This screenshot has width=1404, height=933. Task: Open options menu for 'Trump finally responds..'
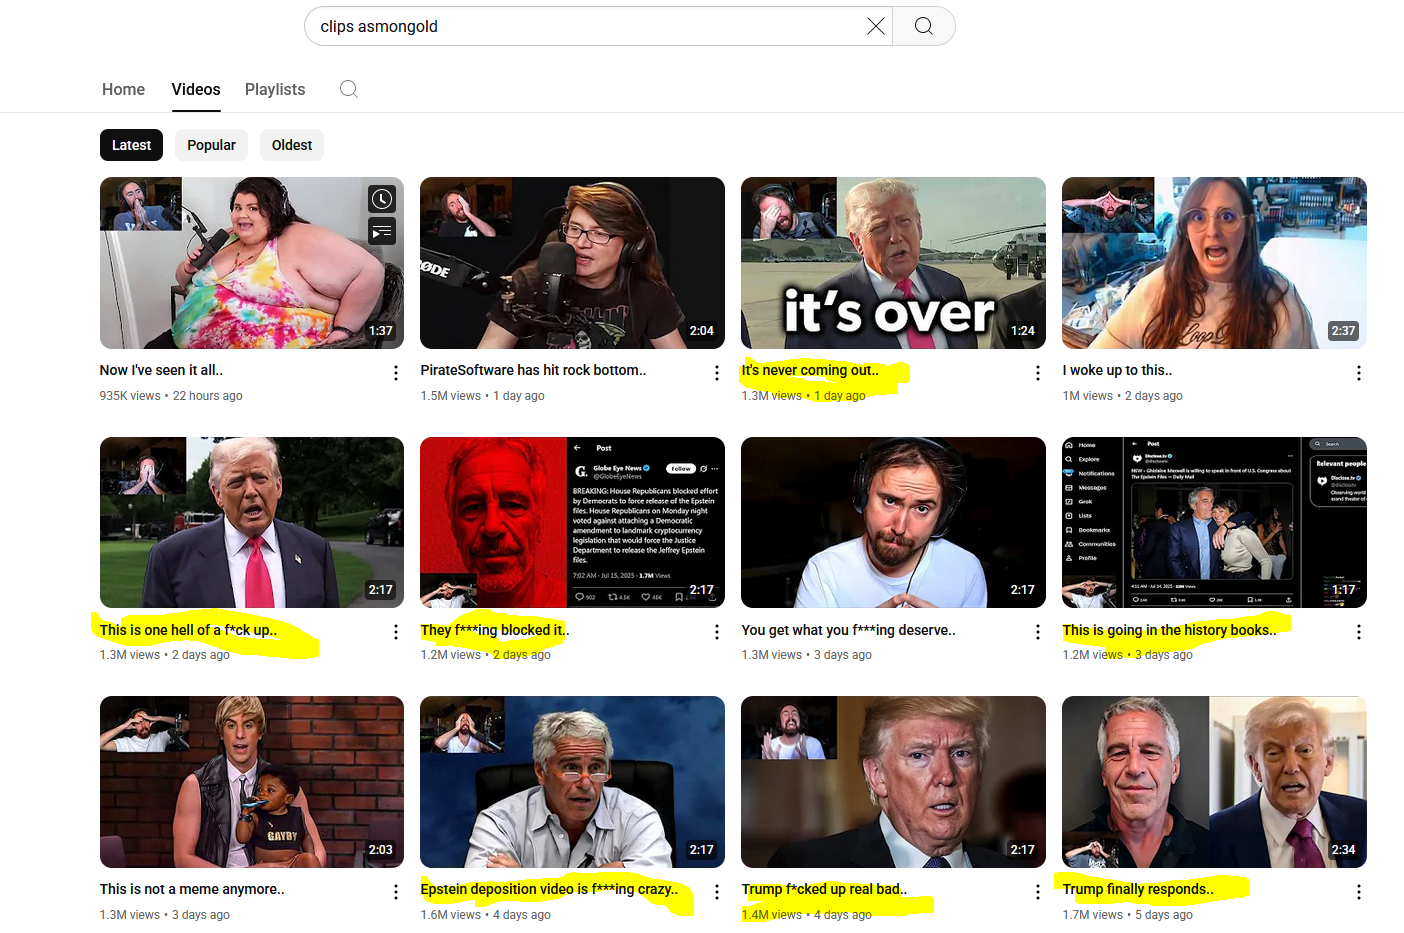point(1359,892)
